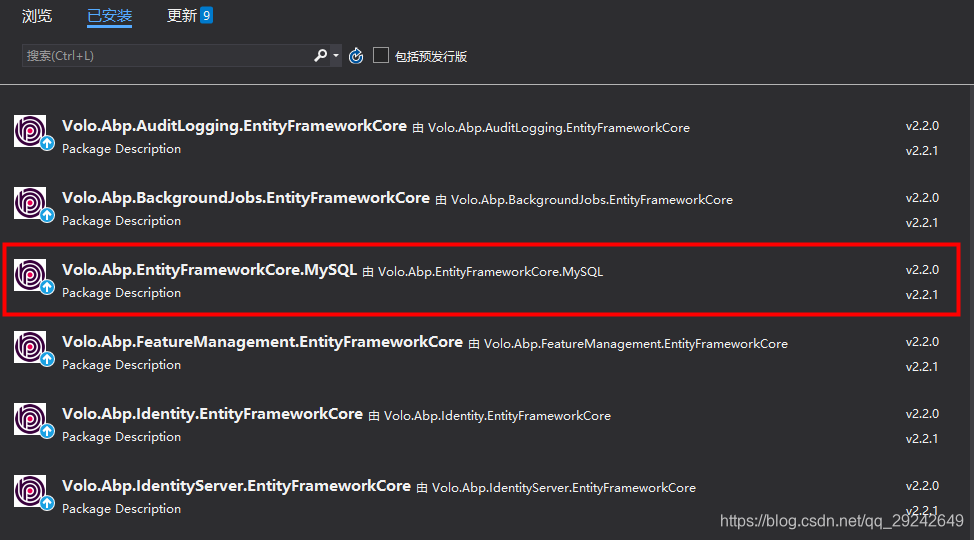The height and width of the screenshot is (540, 974).
Task: Click the Volo.Abp.AuditLogging.EntityFrameworkCore package icon
Action: coord(30,130)
